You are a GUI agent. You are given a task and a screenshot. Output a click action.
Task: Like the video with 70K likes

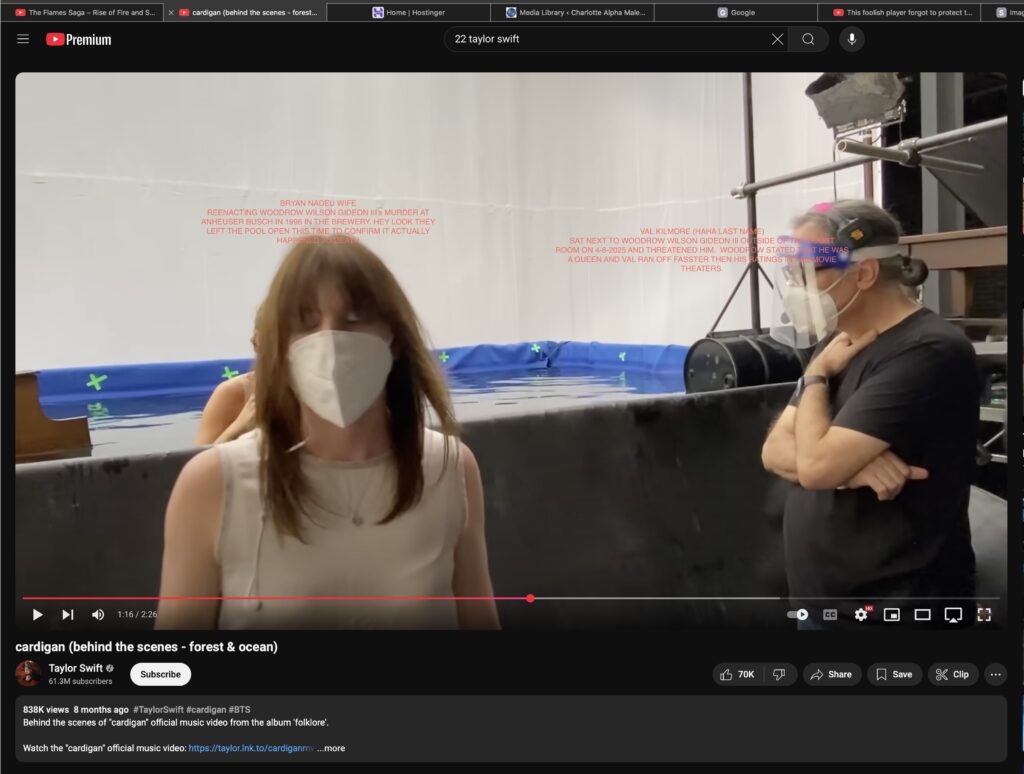click(737, 675)
